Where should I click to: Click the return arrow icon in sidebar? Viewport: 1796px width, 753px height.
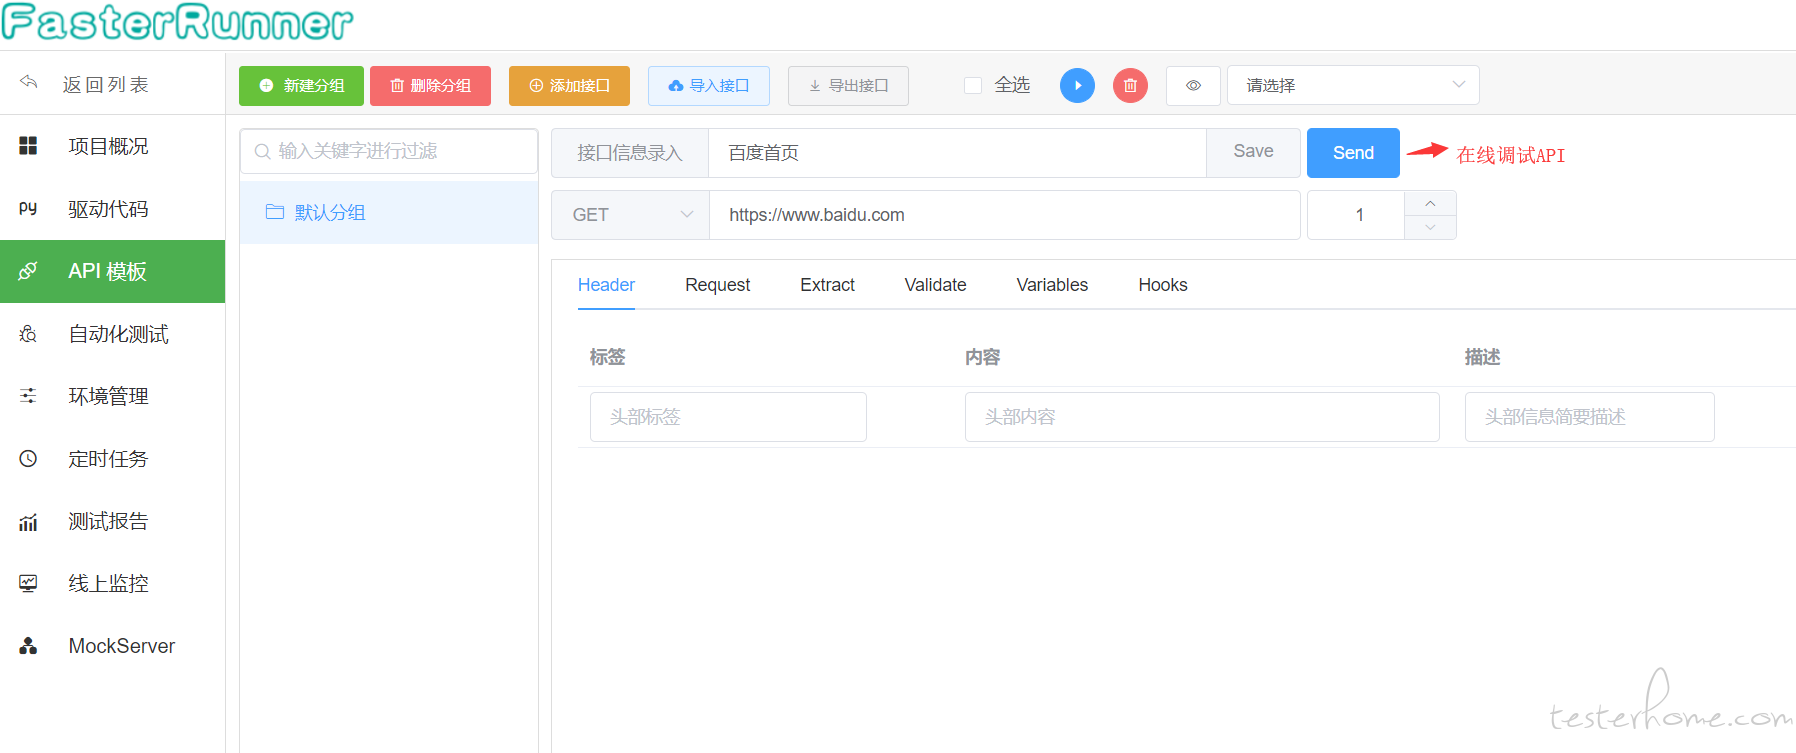[28, 83]
